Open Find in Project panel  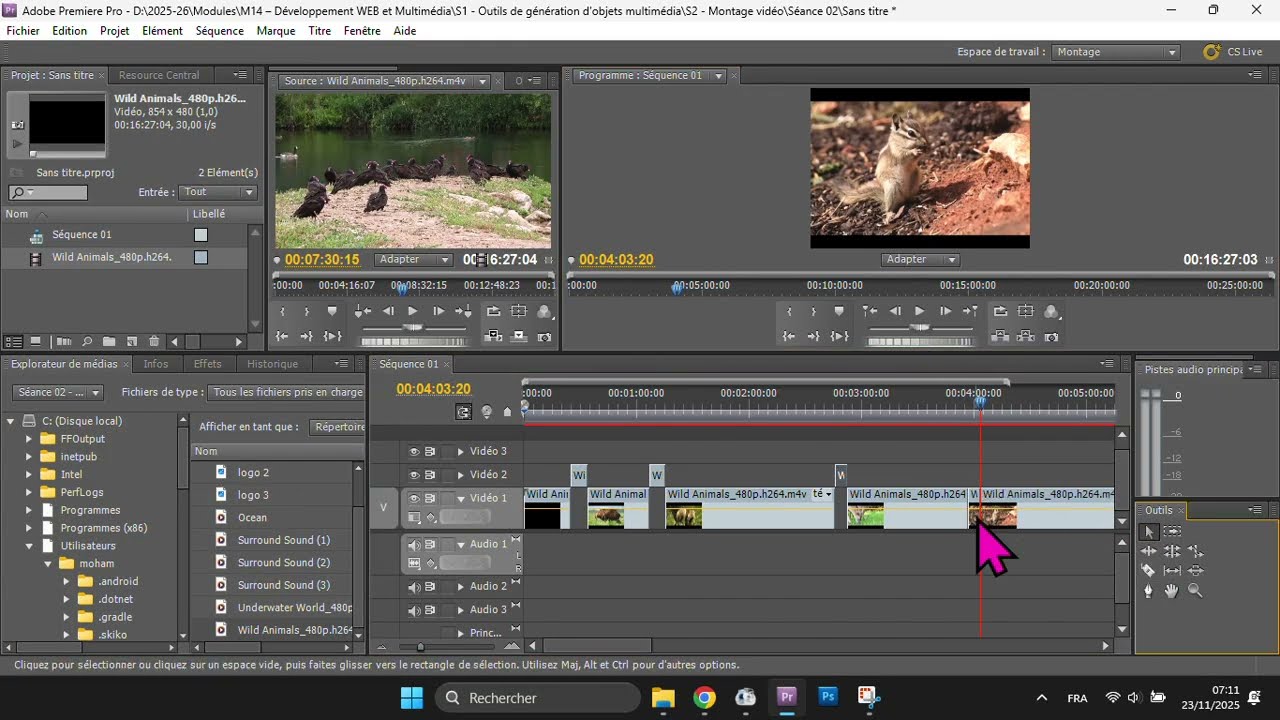[87, 342]
